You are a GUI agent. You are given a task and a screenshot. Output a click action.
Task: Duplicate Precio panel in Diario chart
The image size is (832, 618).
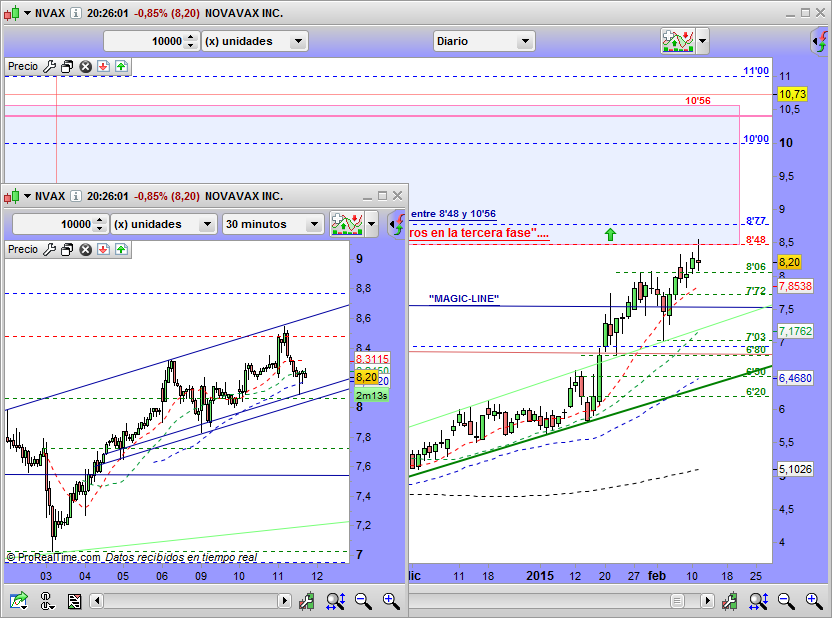coord(67,66)
